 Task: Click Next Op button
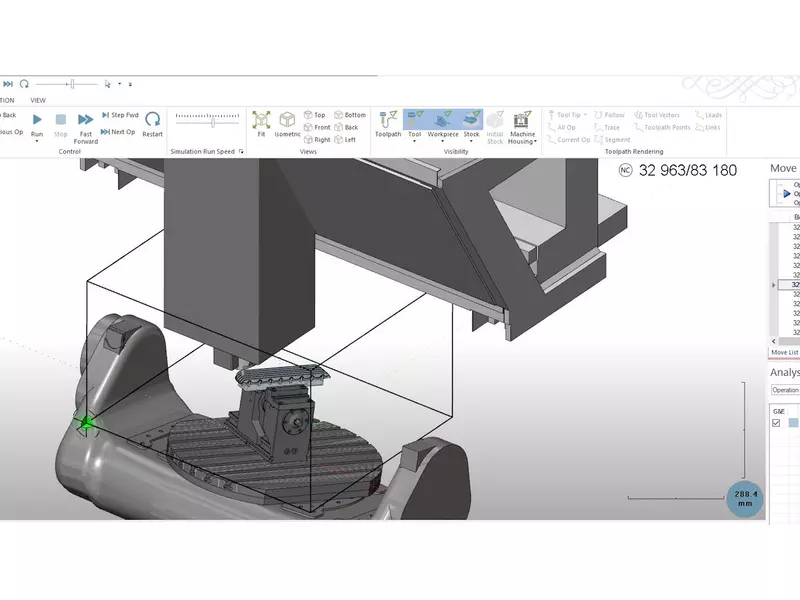(118, 132)
